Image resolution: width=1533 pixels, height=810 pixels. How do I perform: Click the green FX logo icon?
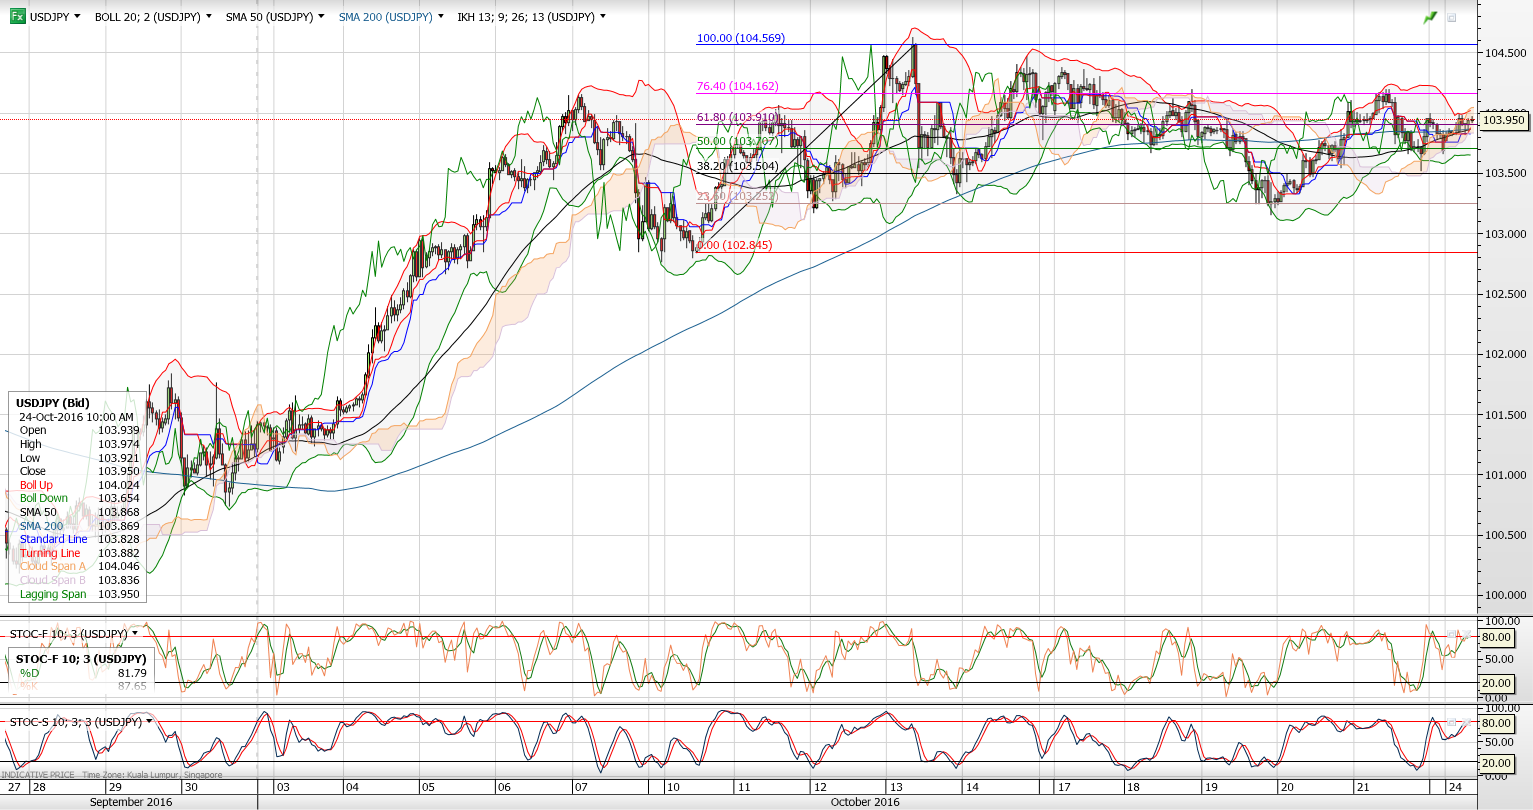17,17
